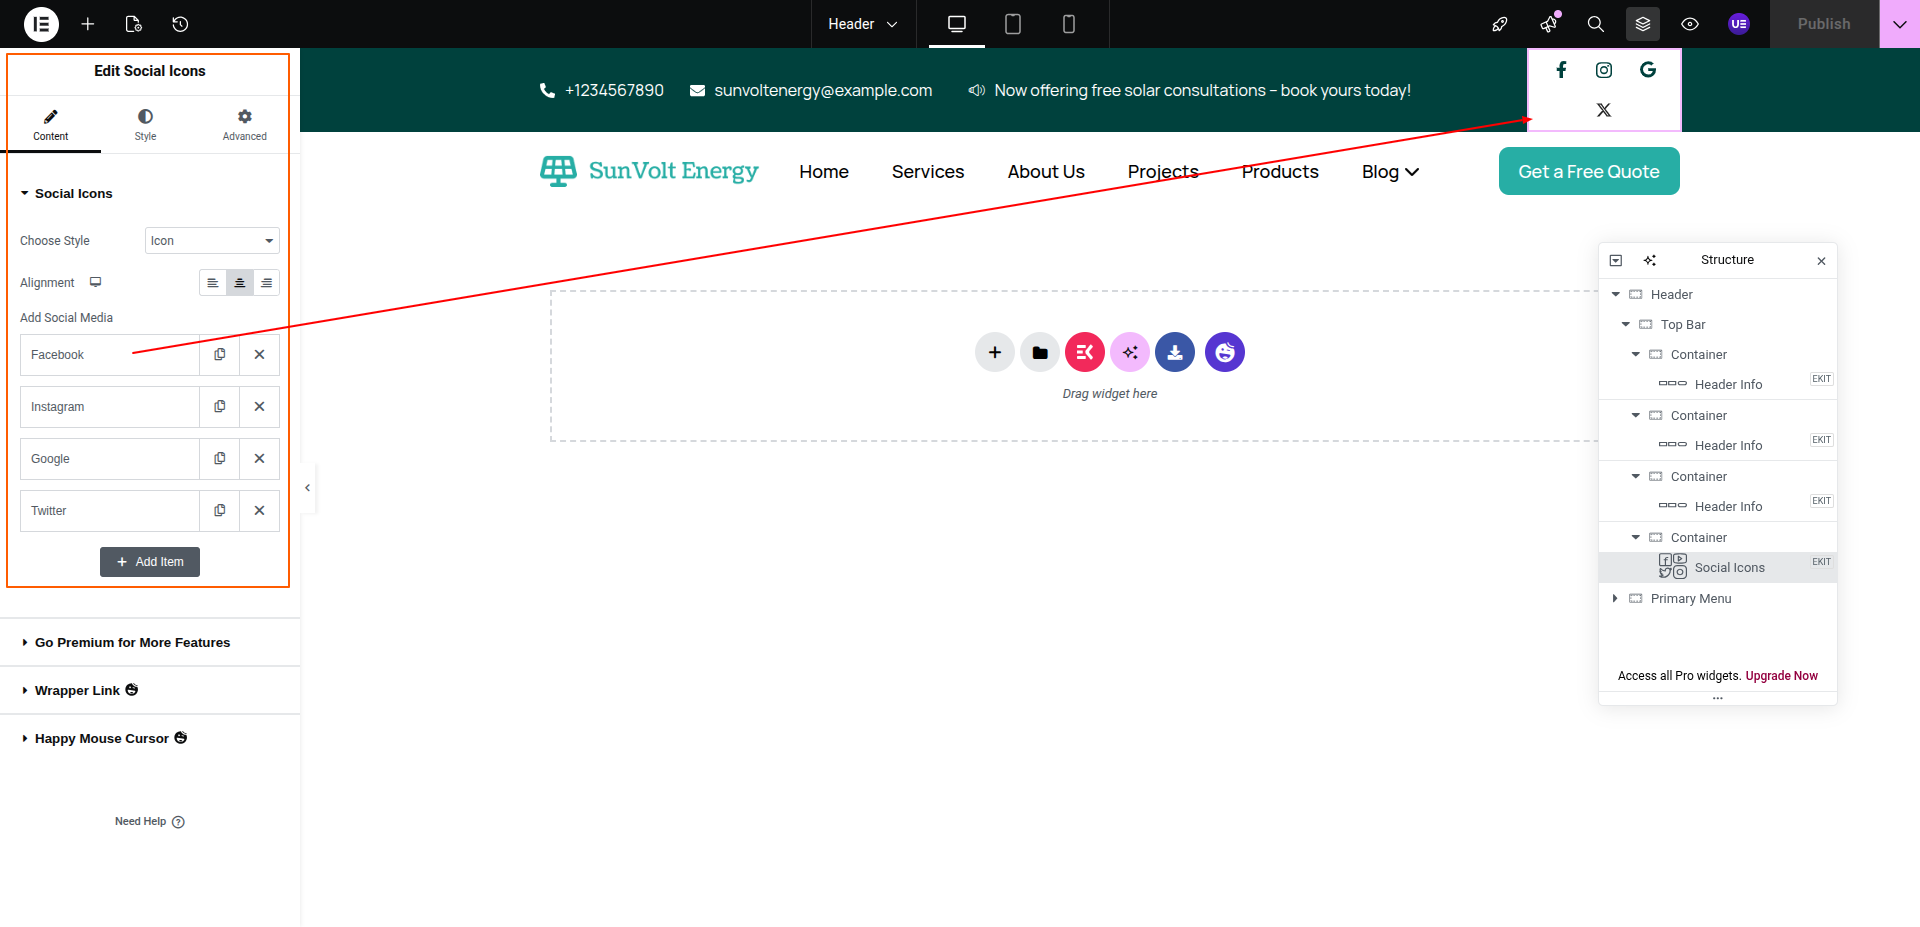
Task: Click the Upgrade Now link
Action: coord(1781,676)
